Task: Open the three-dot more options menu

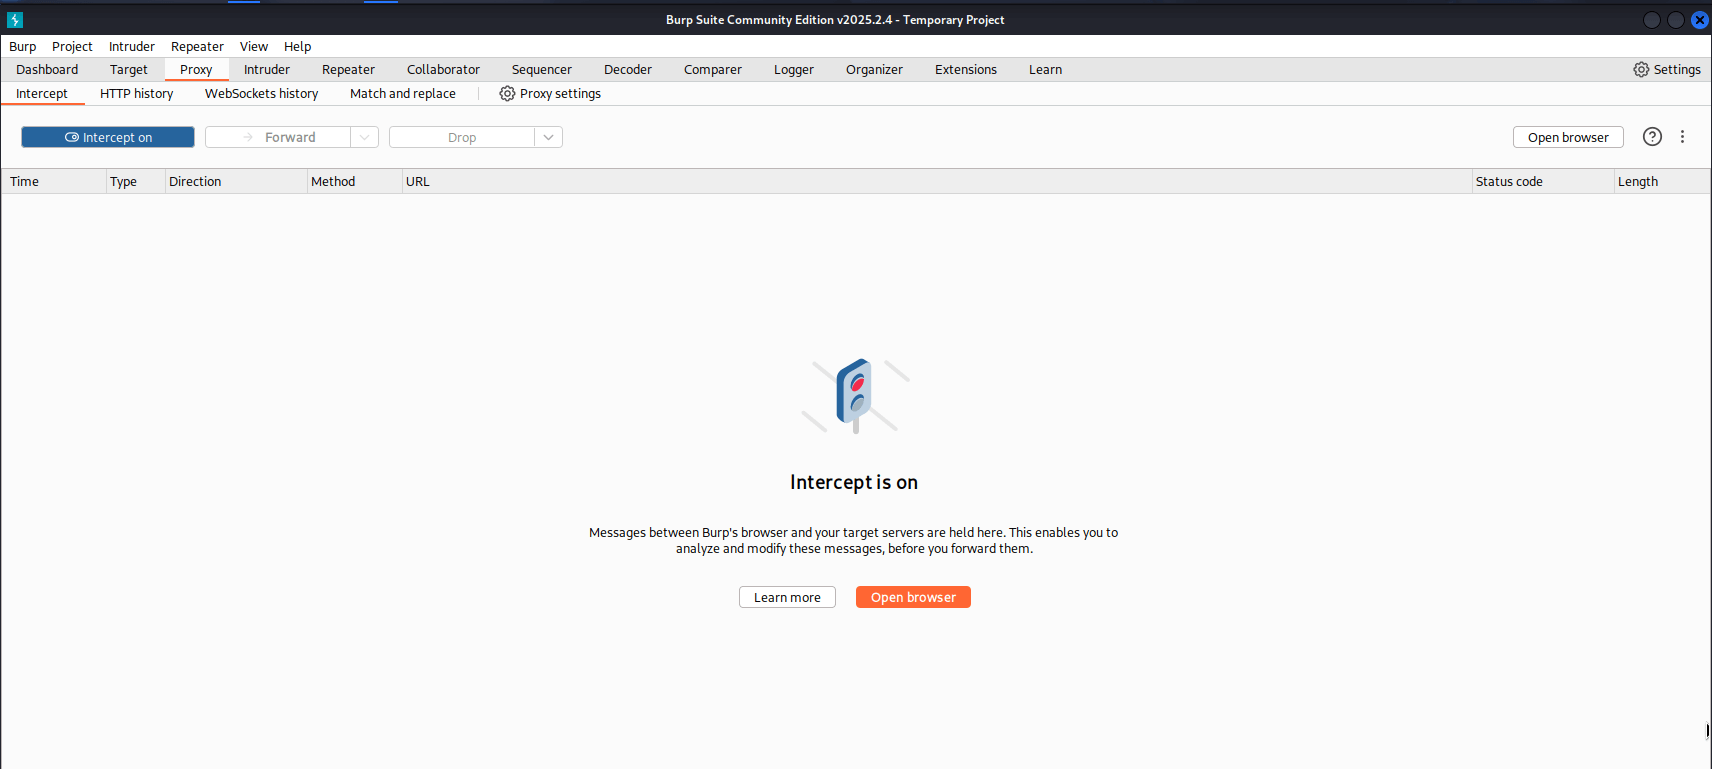Action: coord(1682,137)
